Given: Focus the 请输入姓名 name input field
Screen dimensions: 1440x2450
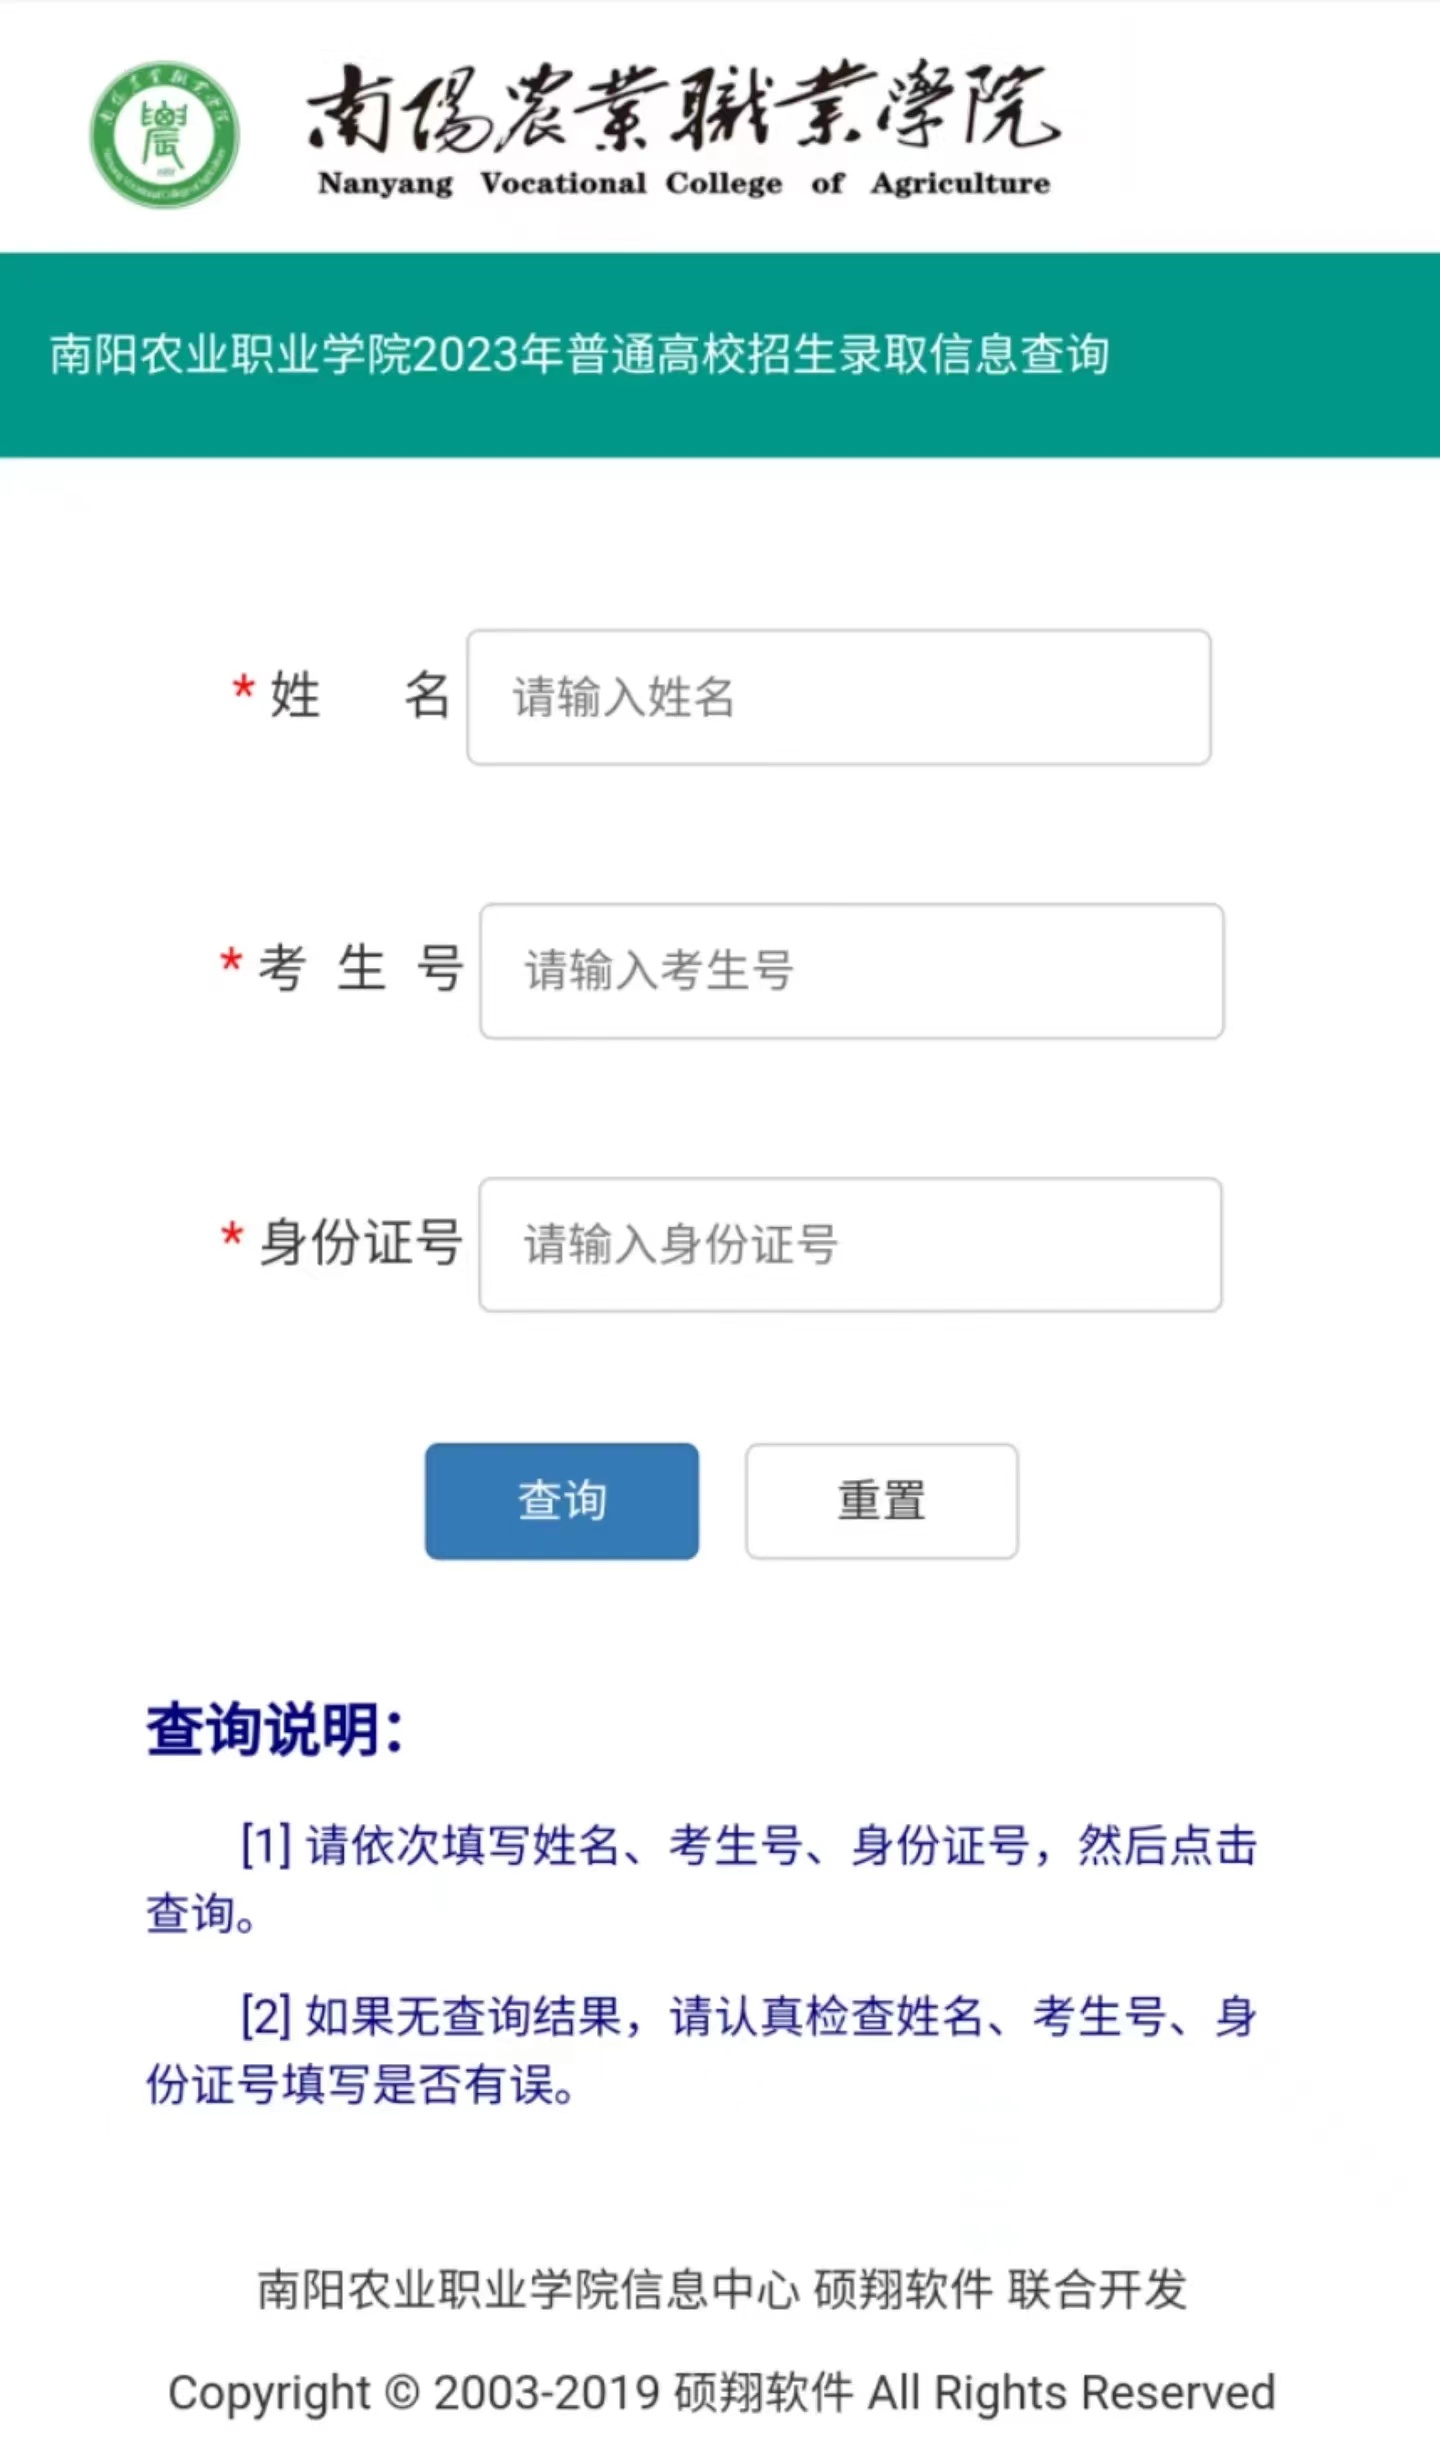Looking at the screenshot, I should 838,697.
